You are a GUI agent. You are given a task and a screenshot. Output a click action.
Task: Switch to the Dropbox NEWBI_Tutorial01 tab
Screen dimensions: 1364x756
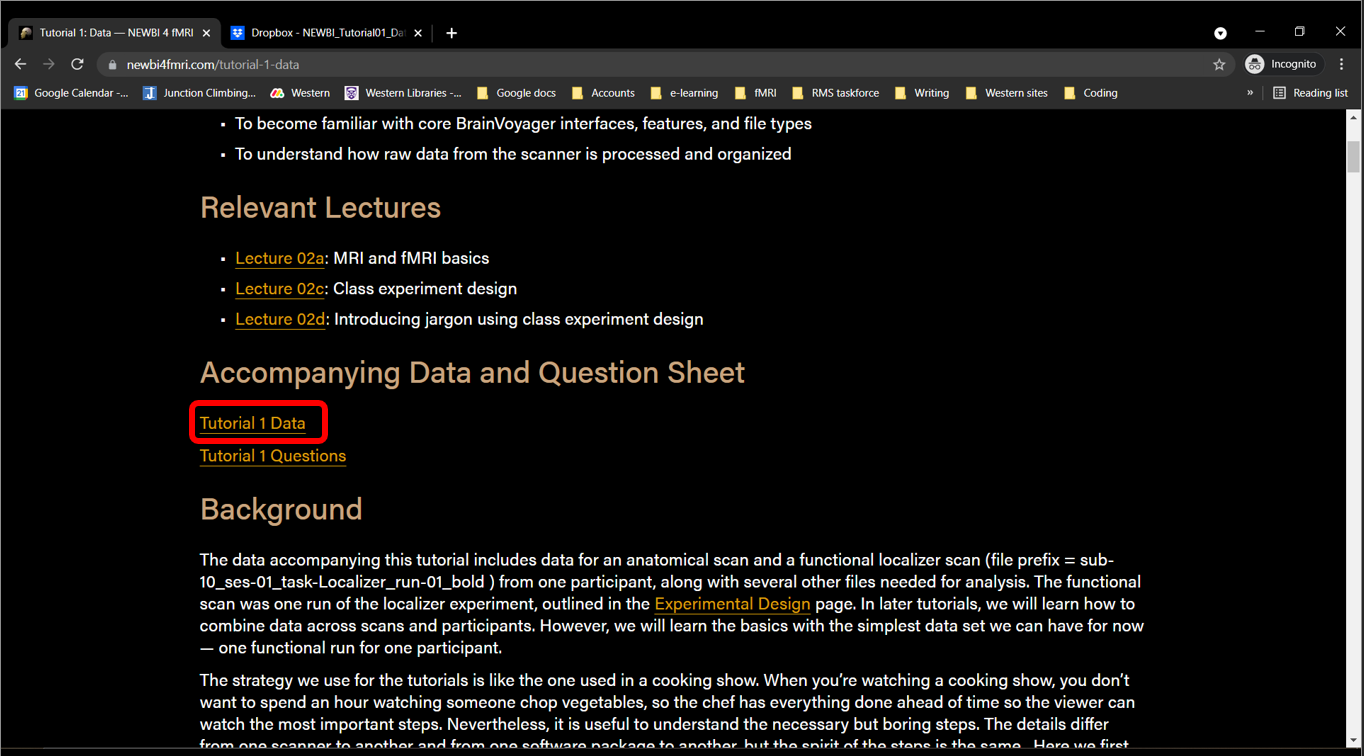point(327,33)
